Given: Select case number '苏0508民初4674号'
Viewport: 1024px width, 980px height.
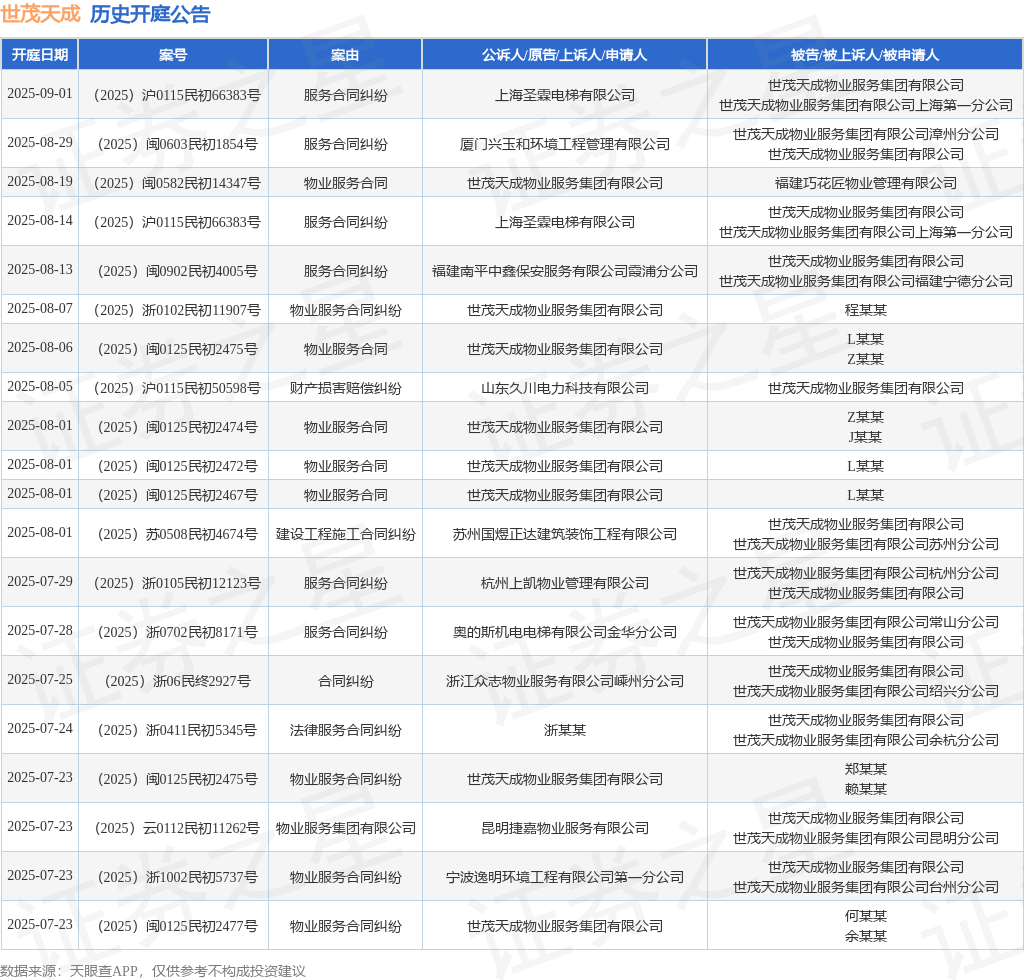Looking at the screenshot, I should [202, 534].
